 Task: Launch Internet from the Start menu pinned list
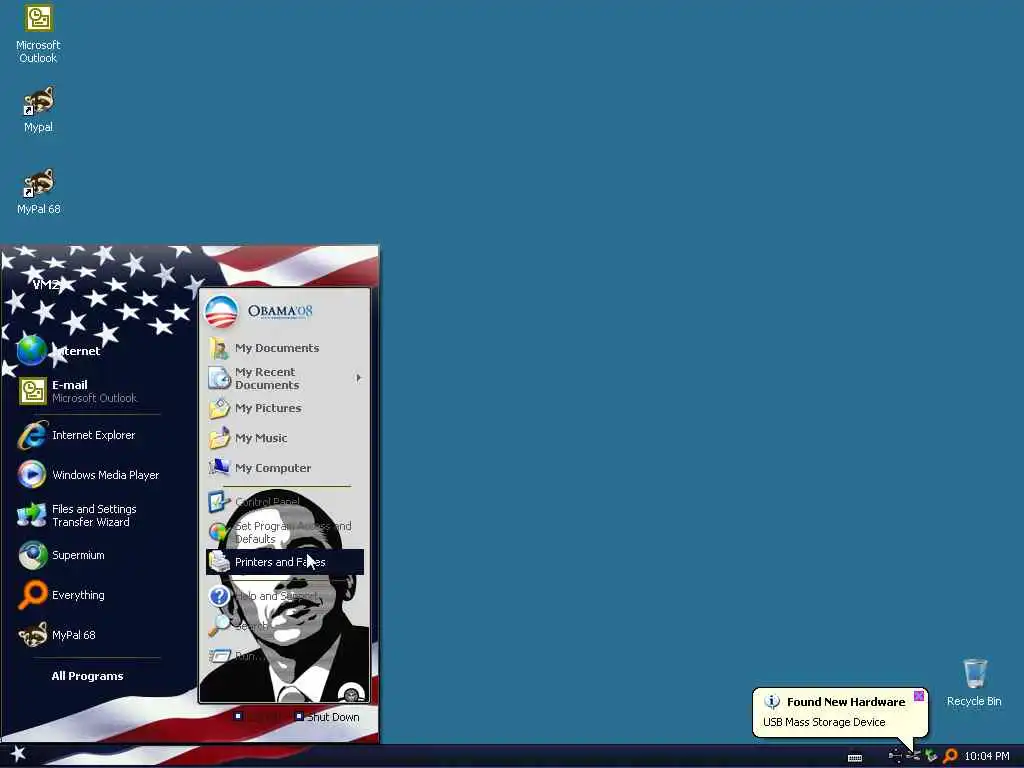(x=88, y=351)
